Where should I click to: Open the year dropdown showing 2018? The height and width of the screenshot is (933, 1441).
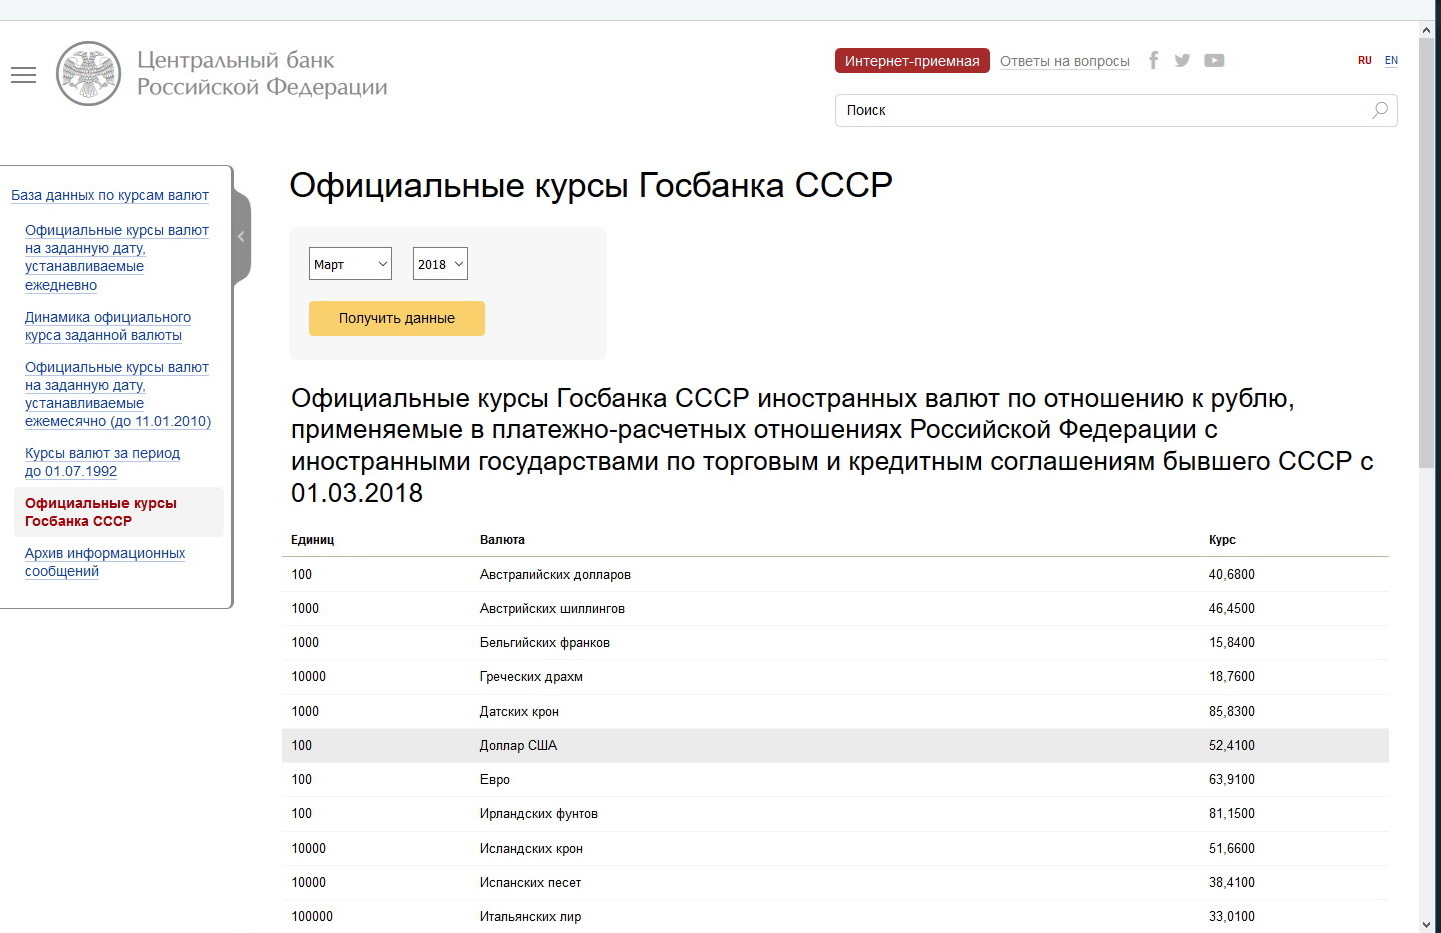pyautogui.click(x=440, y=264)
